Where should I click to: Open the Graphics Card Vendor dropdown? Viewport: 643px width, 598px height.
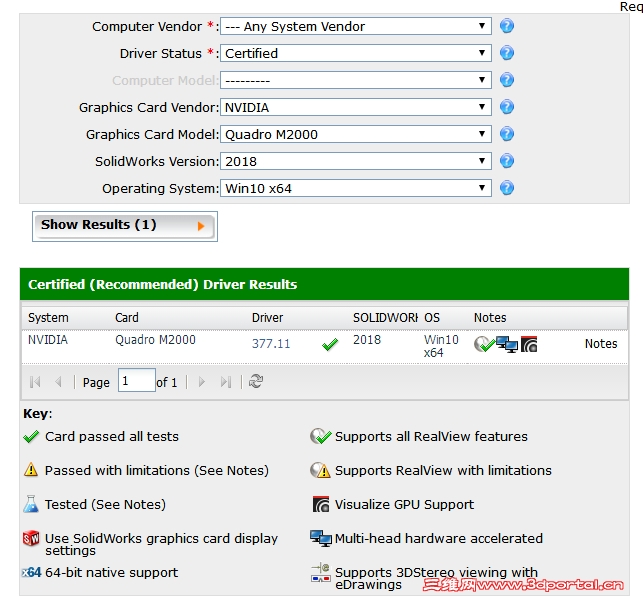[x=356, y=107]
